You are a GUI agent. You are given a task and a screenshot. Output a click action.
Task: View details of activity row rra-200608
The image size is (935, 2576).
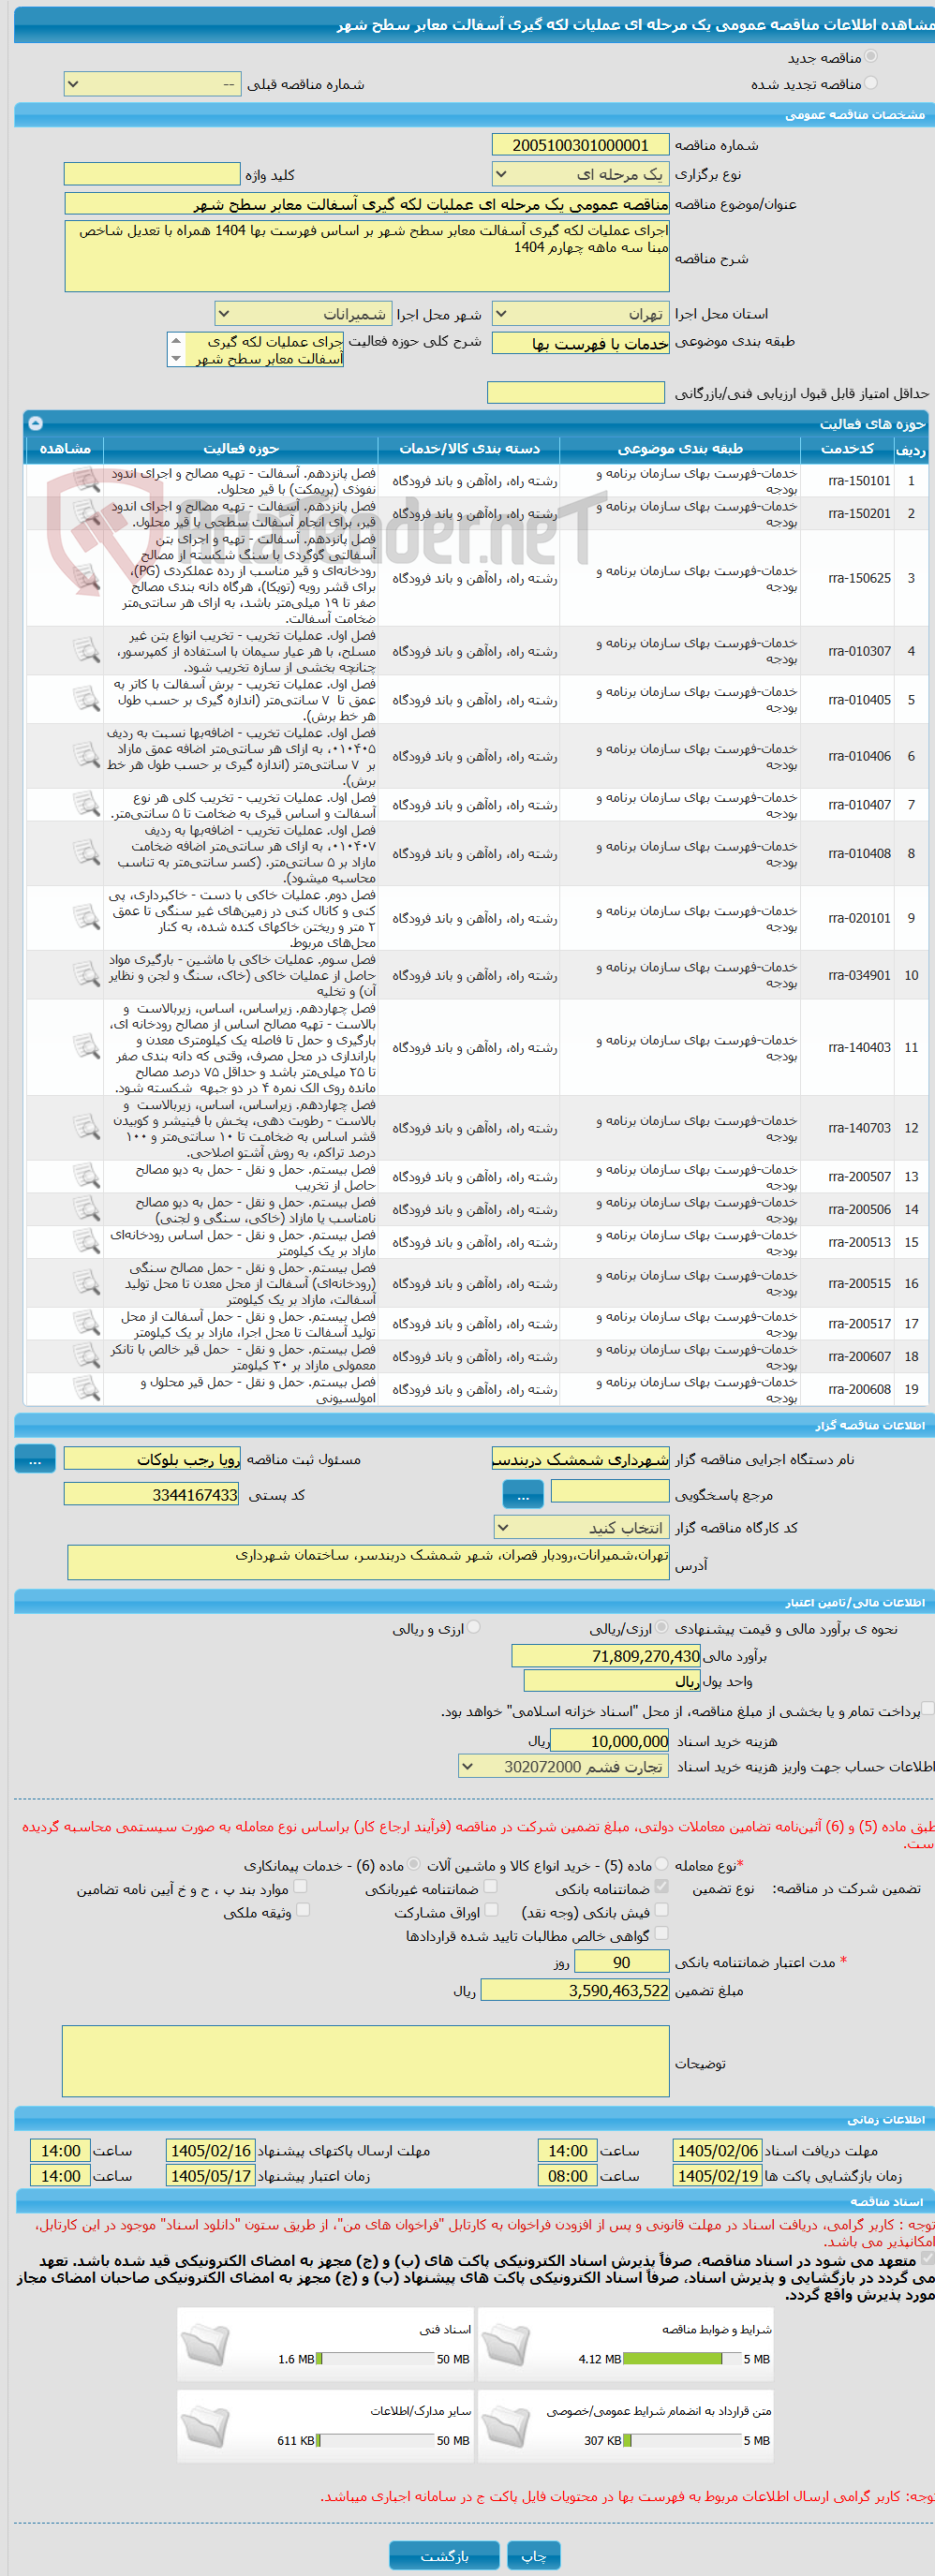click(x=86, y=1390)
